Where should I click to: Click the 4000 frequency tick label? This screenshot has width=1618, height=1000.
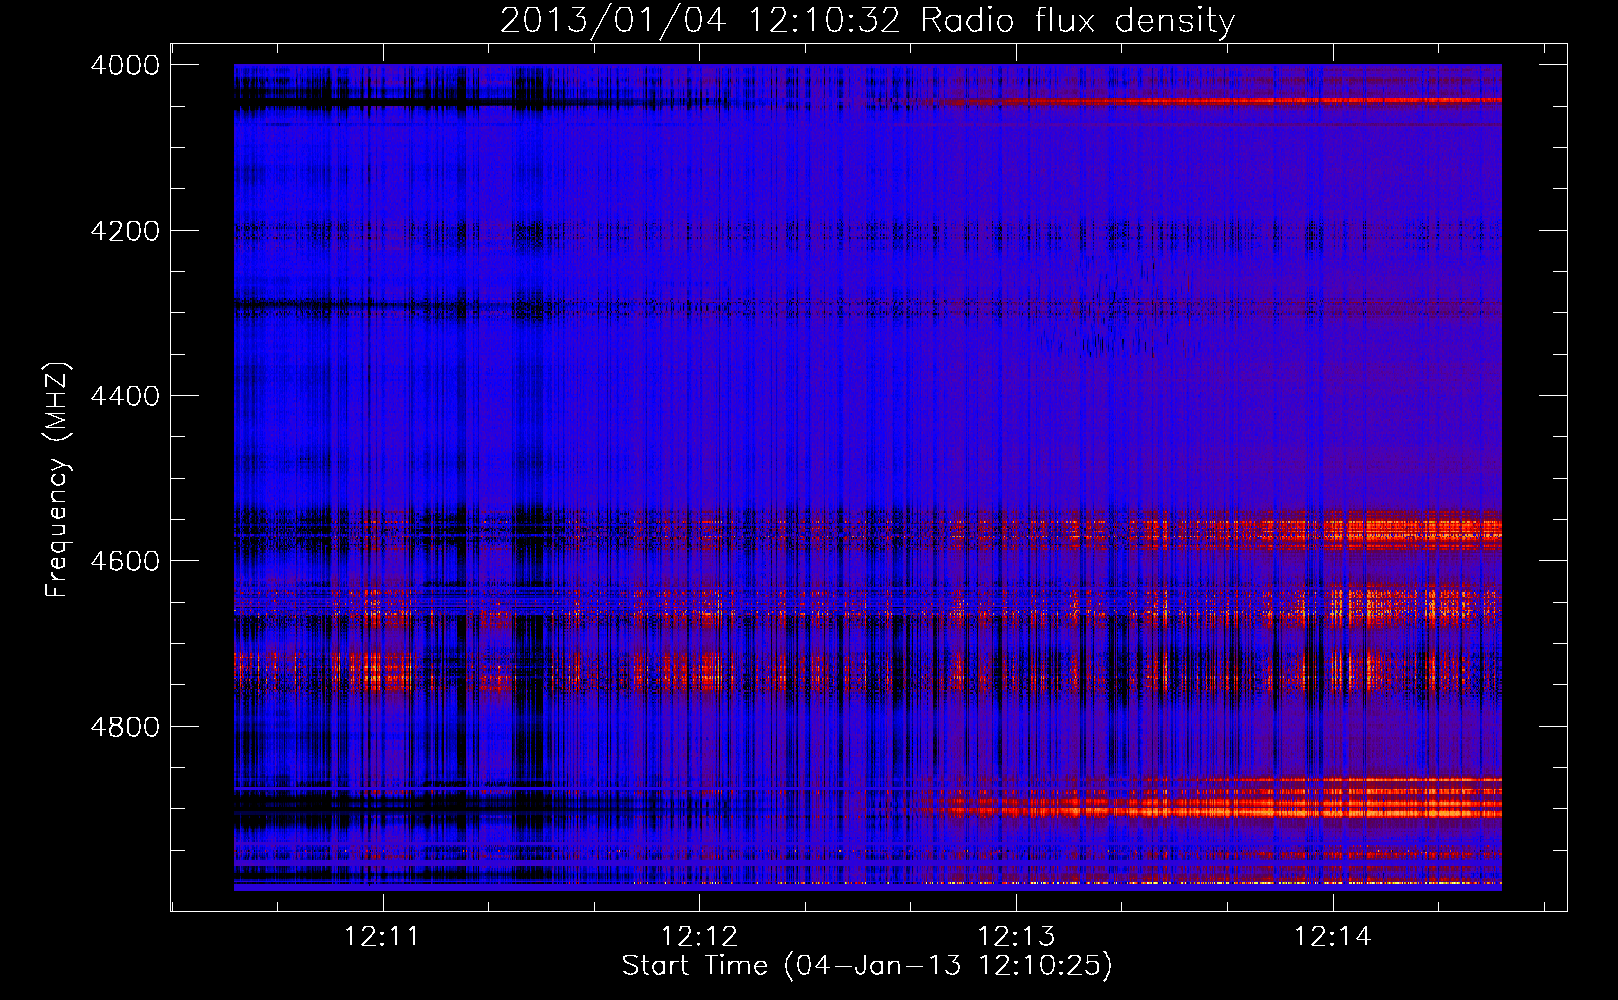tap(125, 65)
